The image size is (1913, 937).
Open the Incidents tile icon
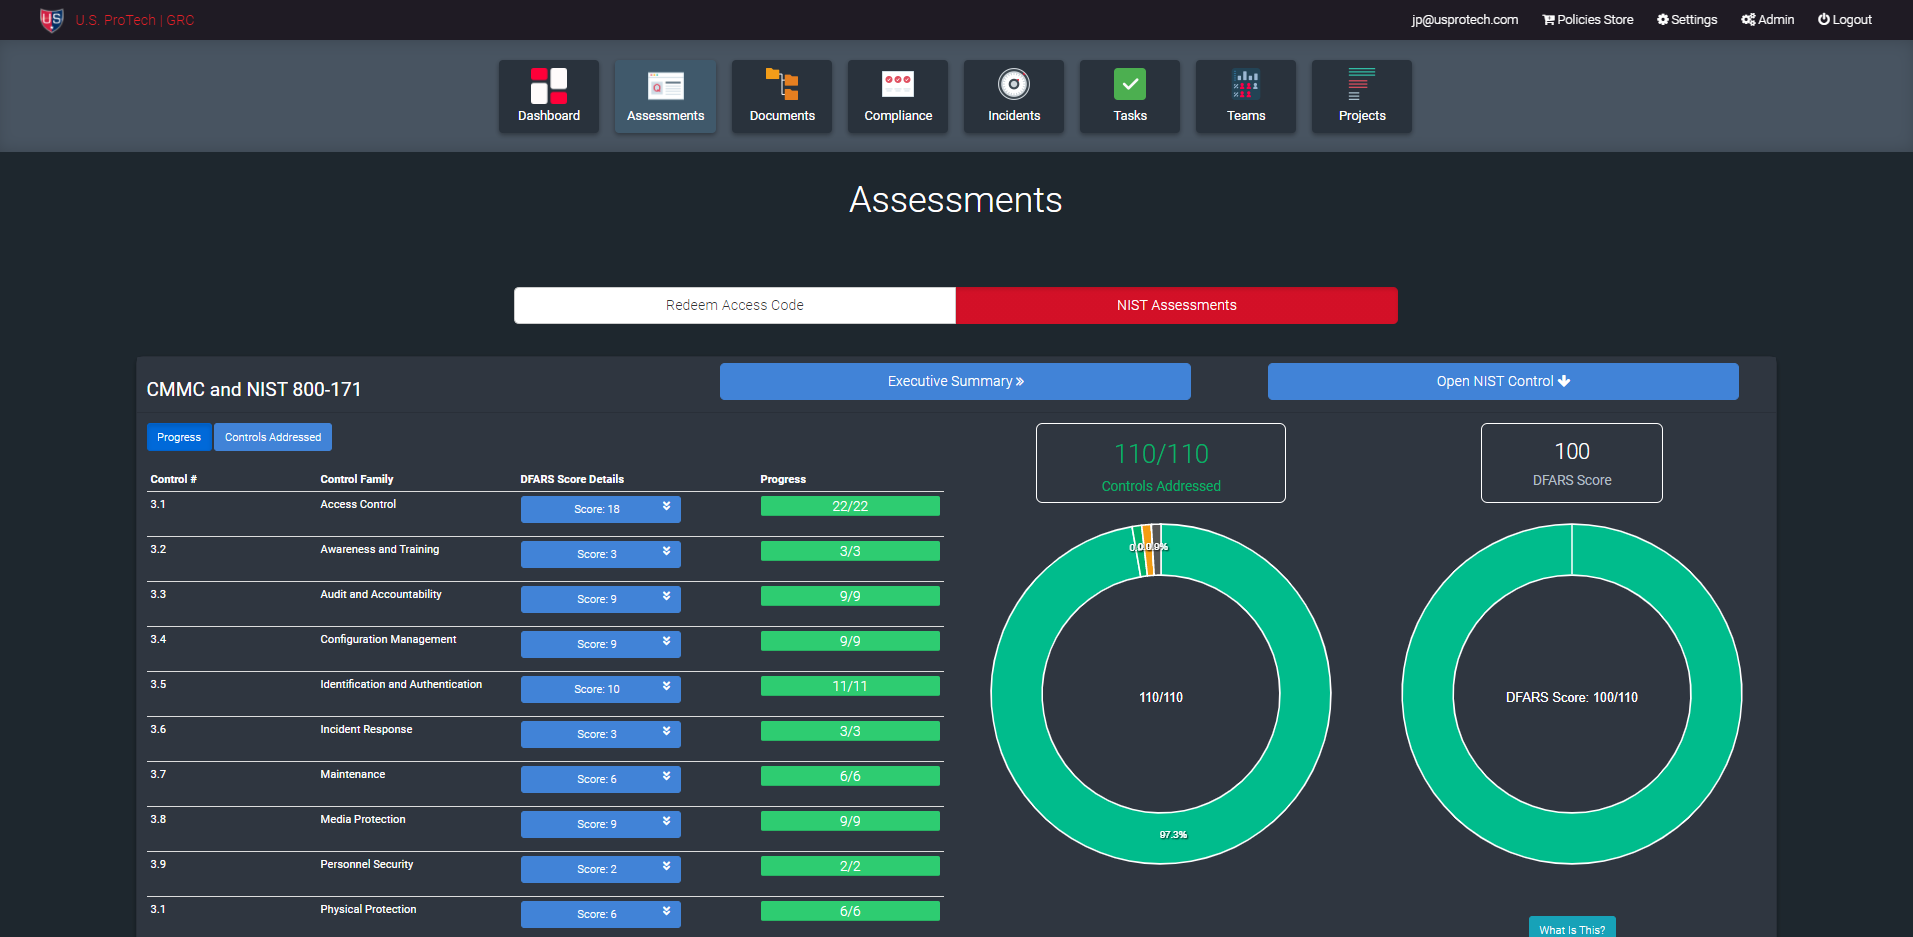pyautogui.click(x=1014, y=84)
